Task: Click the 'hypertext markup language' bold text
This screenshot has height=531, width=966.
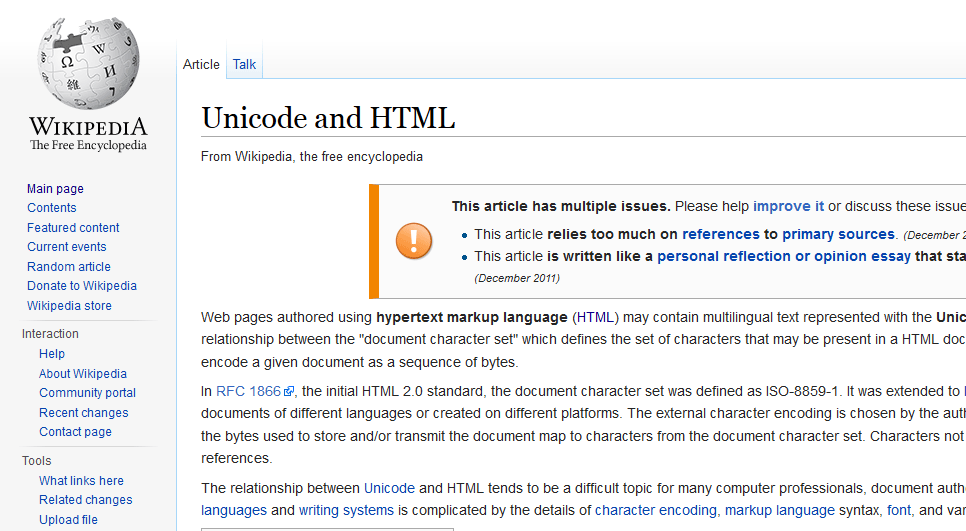Action: coord(472,317)
